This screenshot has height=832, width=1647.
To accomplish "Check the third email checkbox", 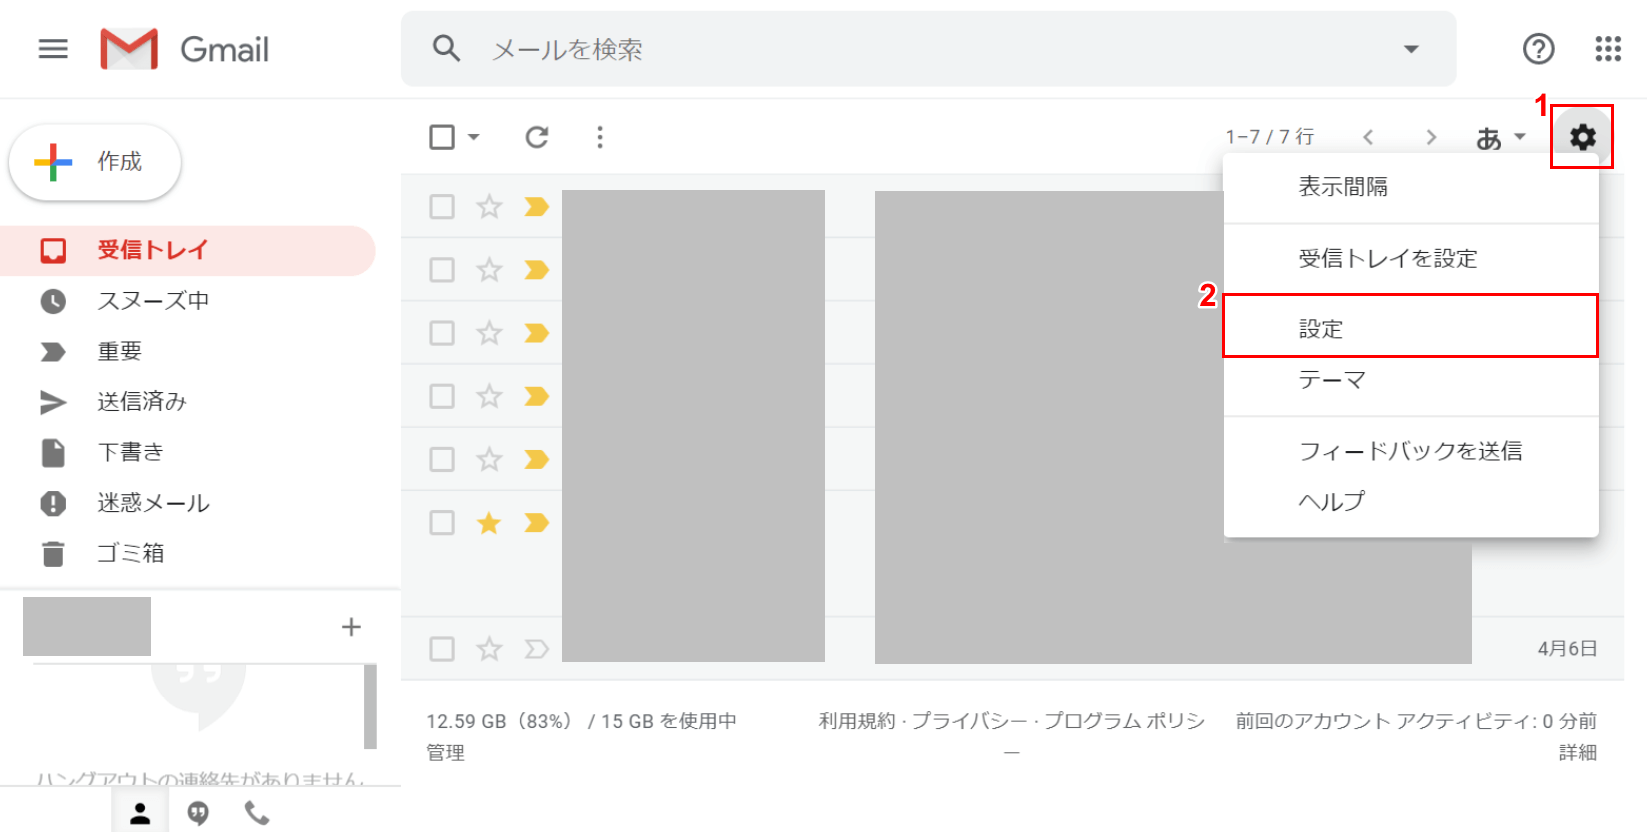I will [x=442, y=333].
